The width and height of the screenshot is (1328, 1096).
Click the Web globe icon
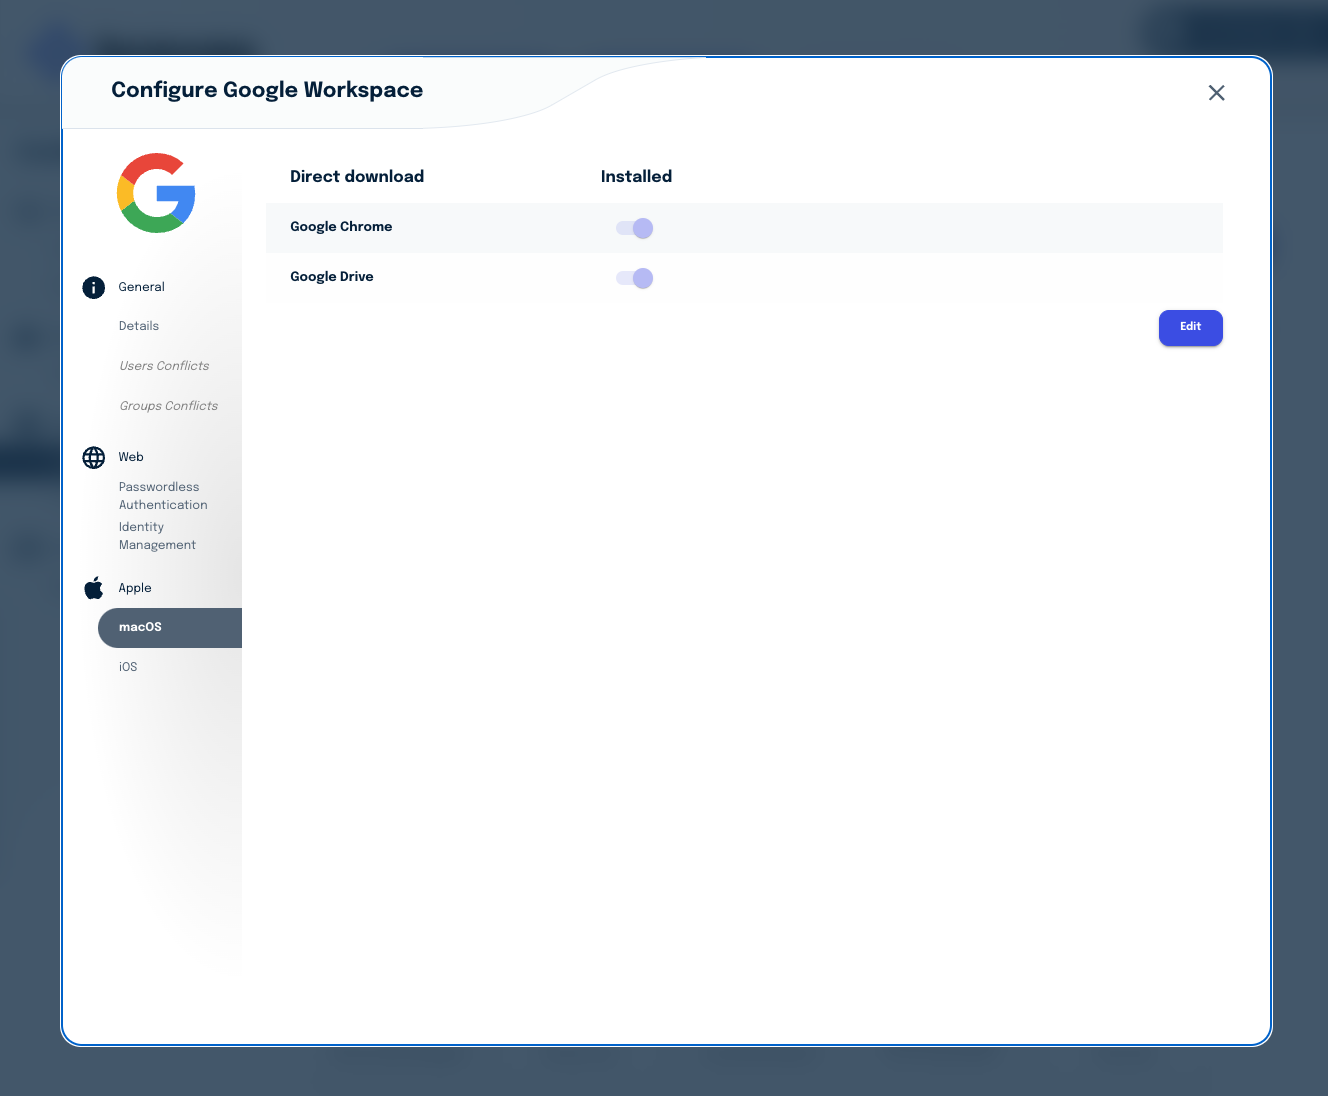pos(94,458)
